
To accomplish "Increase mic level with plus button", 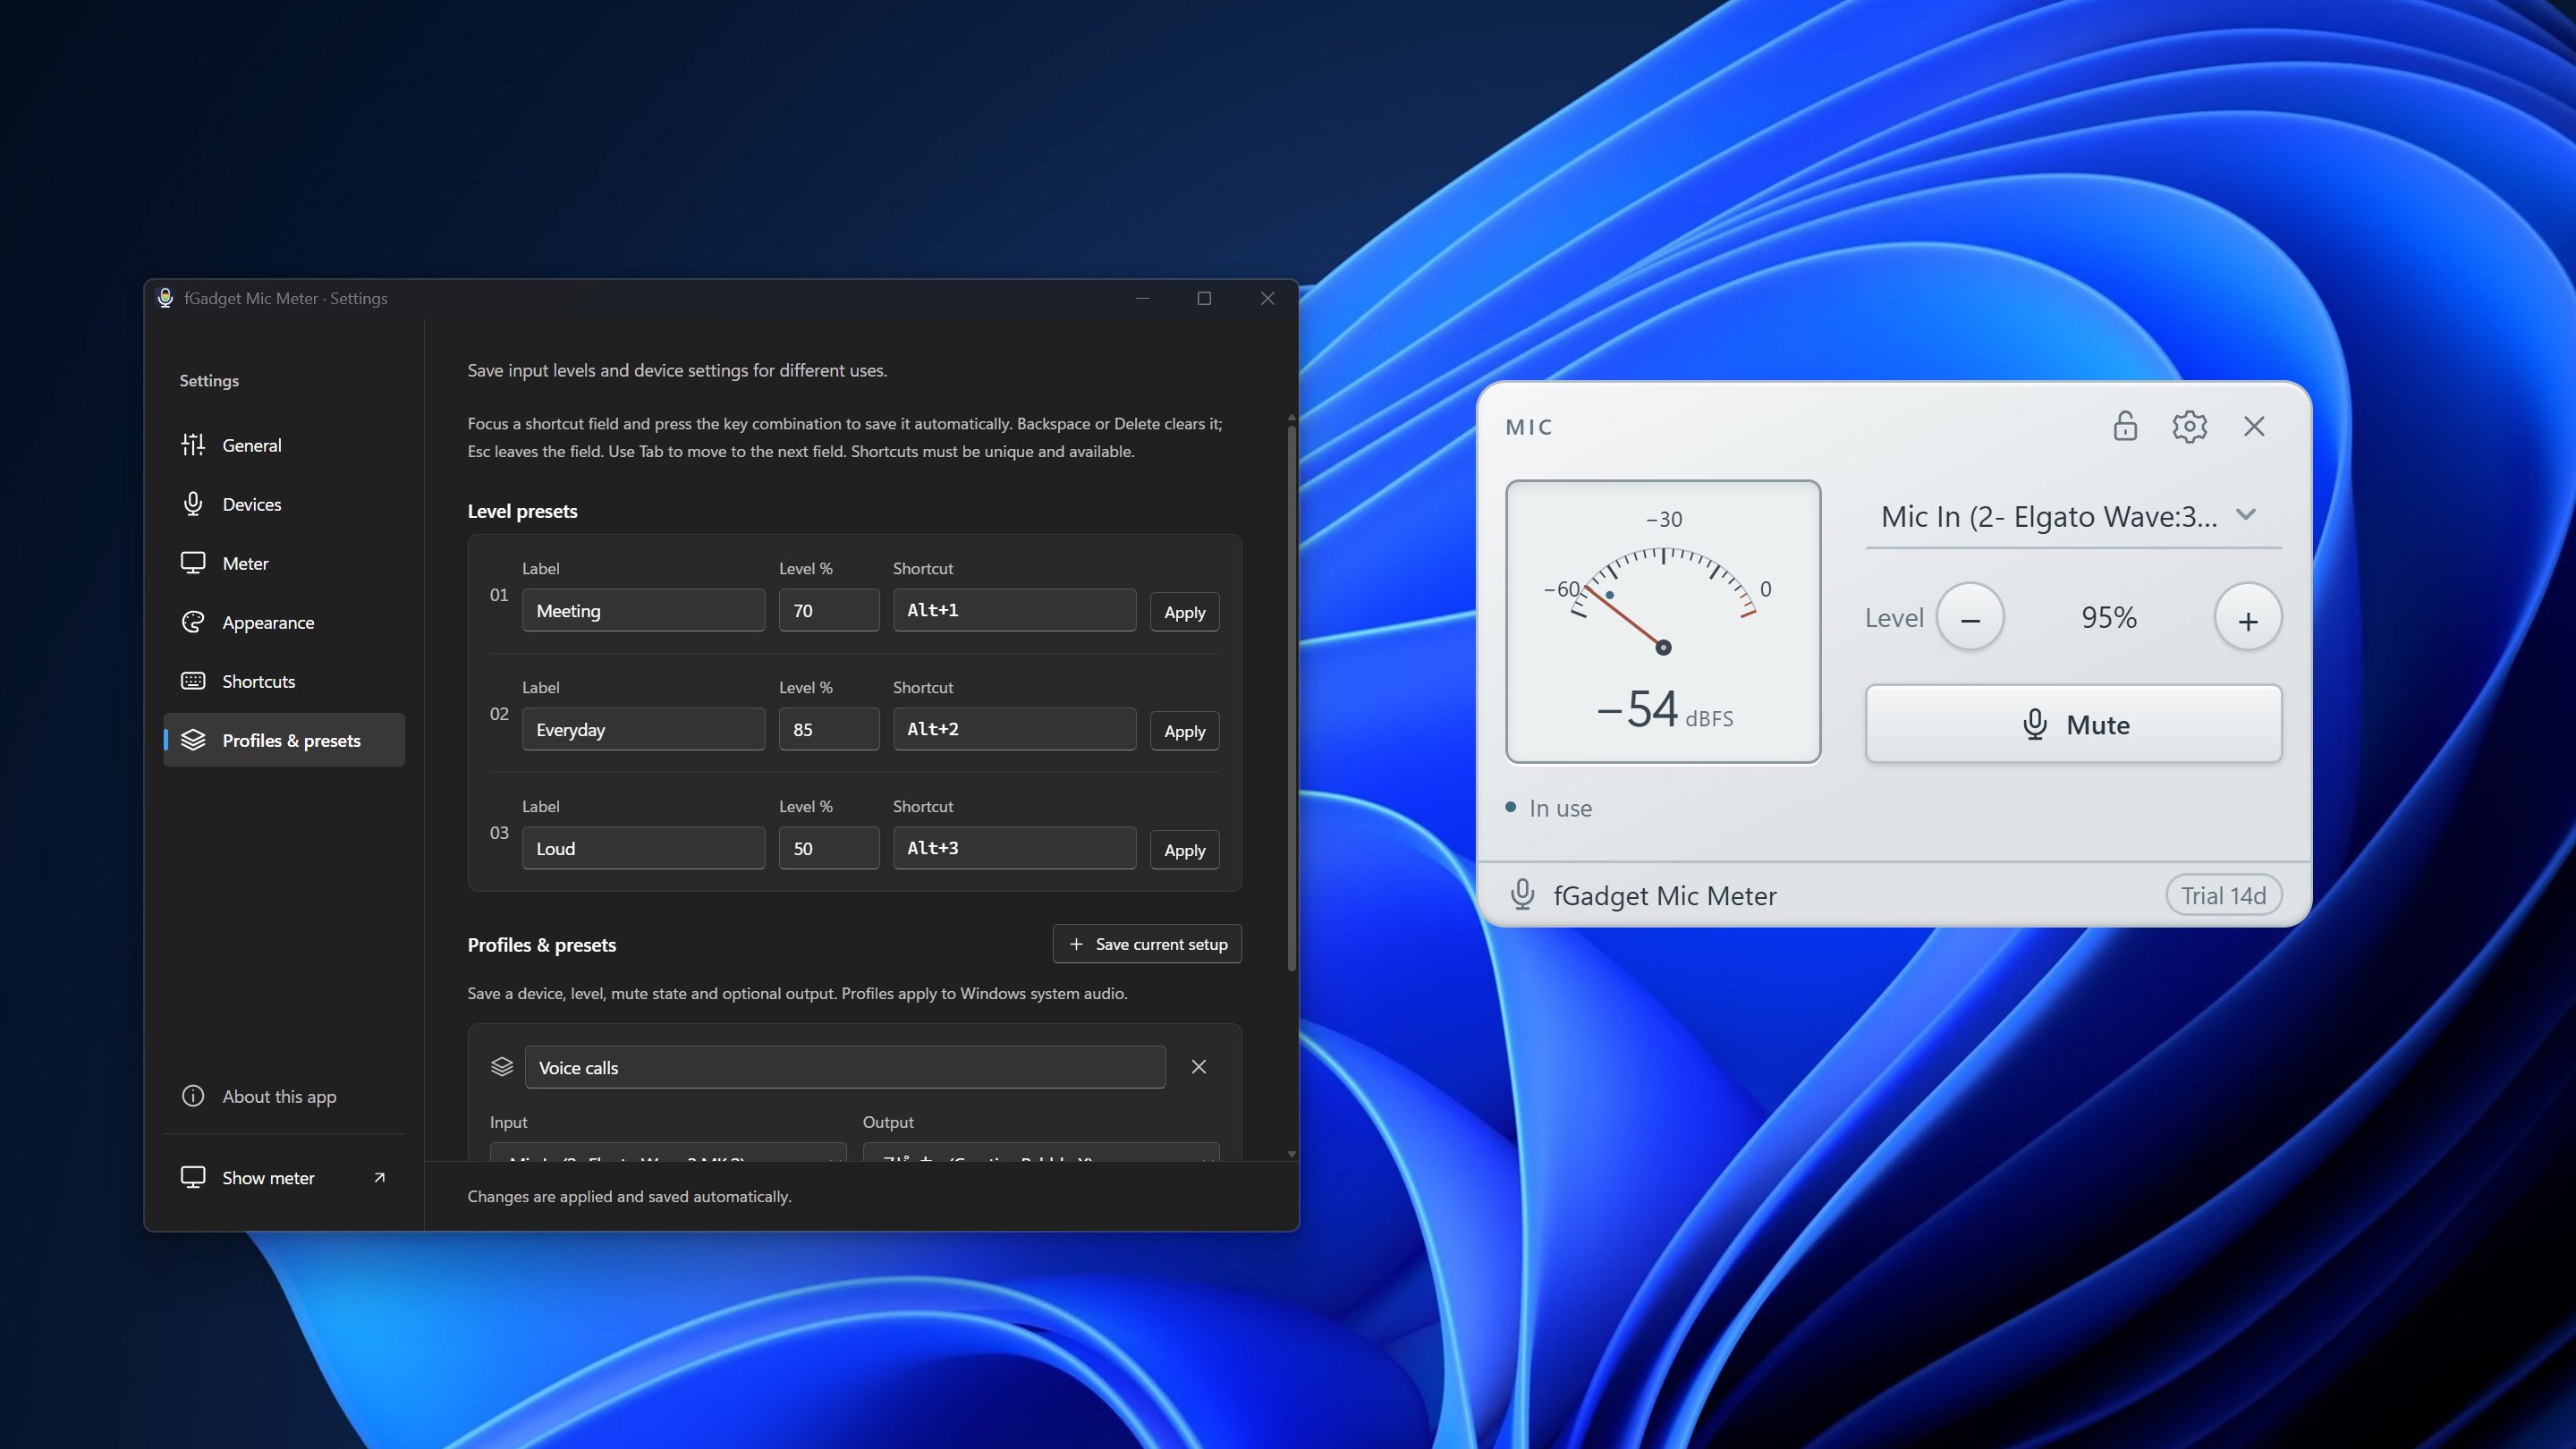I will pos(2248,618).
